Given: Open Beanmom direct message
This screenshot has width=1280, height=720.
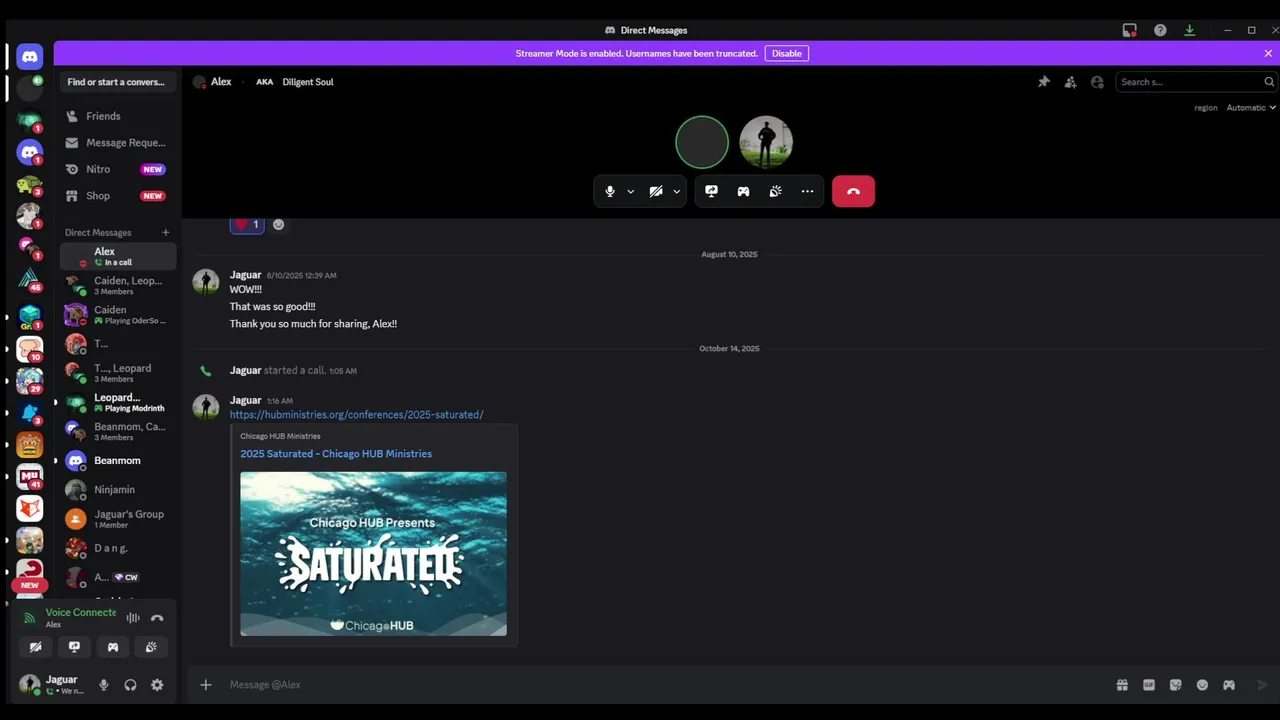Looking at the screenshot, I should [118, 460].
